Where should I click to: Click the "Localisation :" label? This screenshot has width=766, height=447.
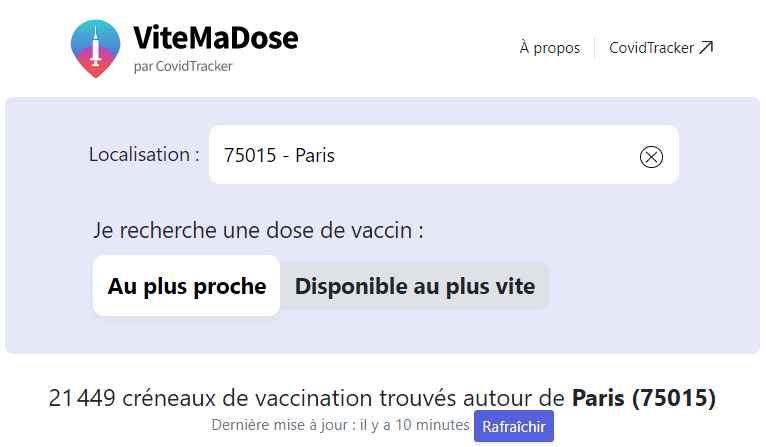click(144, 155)
